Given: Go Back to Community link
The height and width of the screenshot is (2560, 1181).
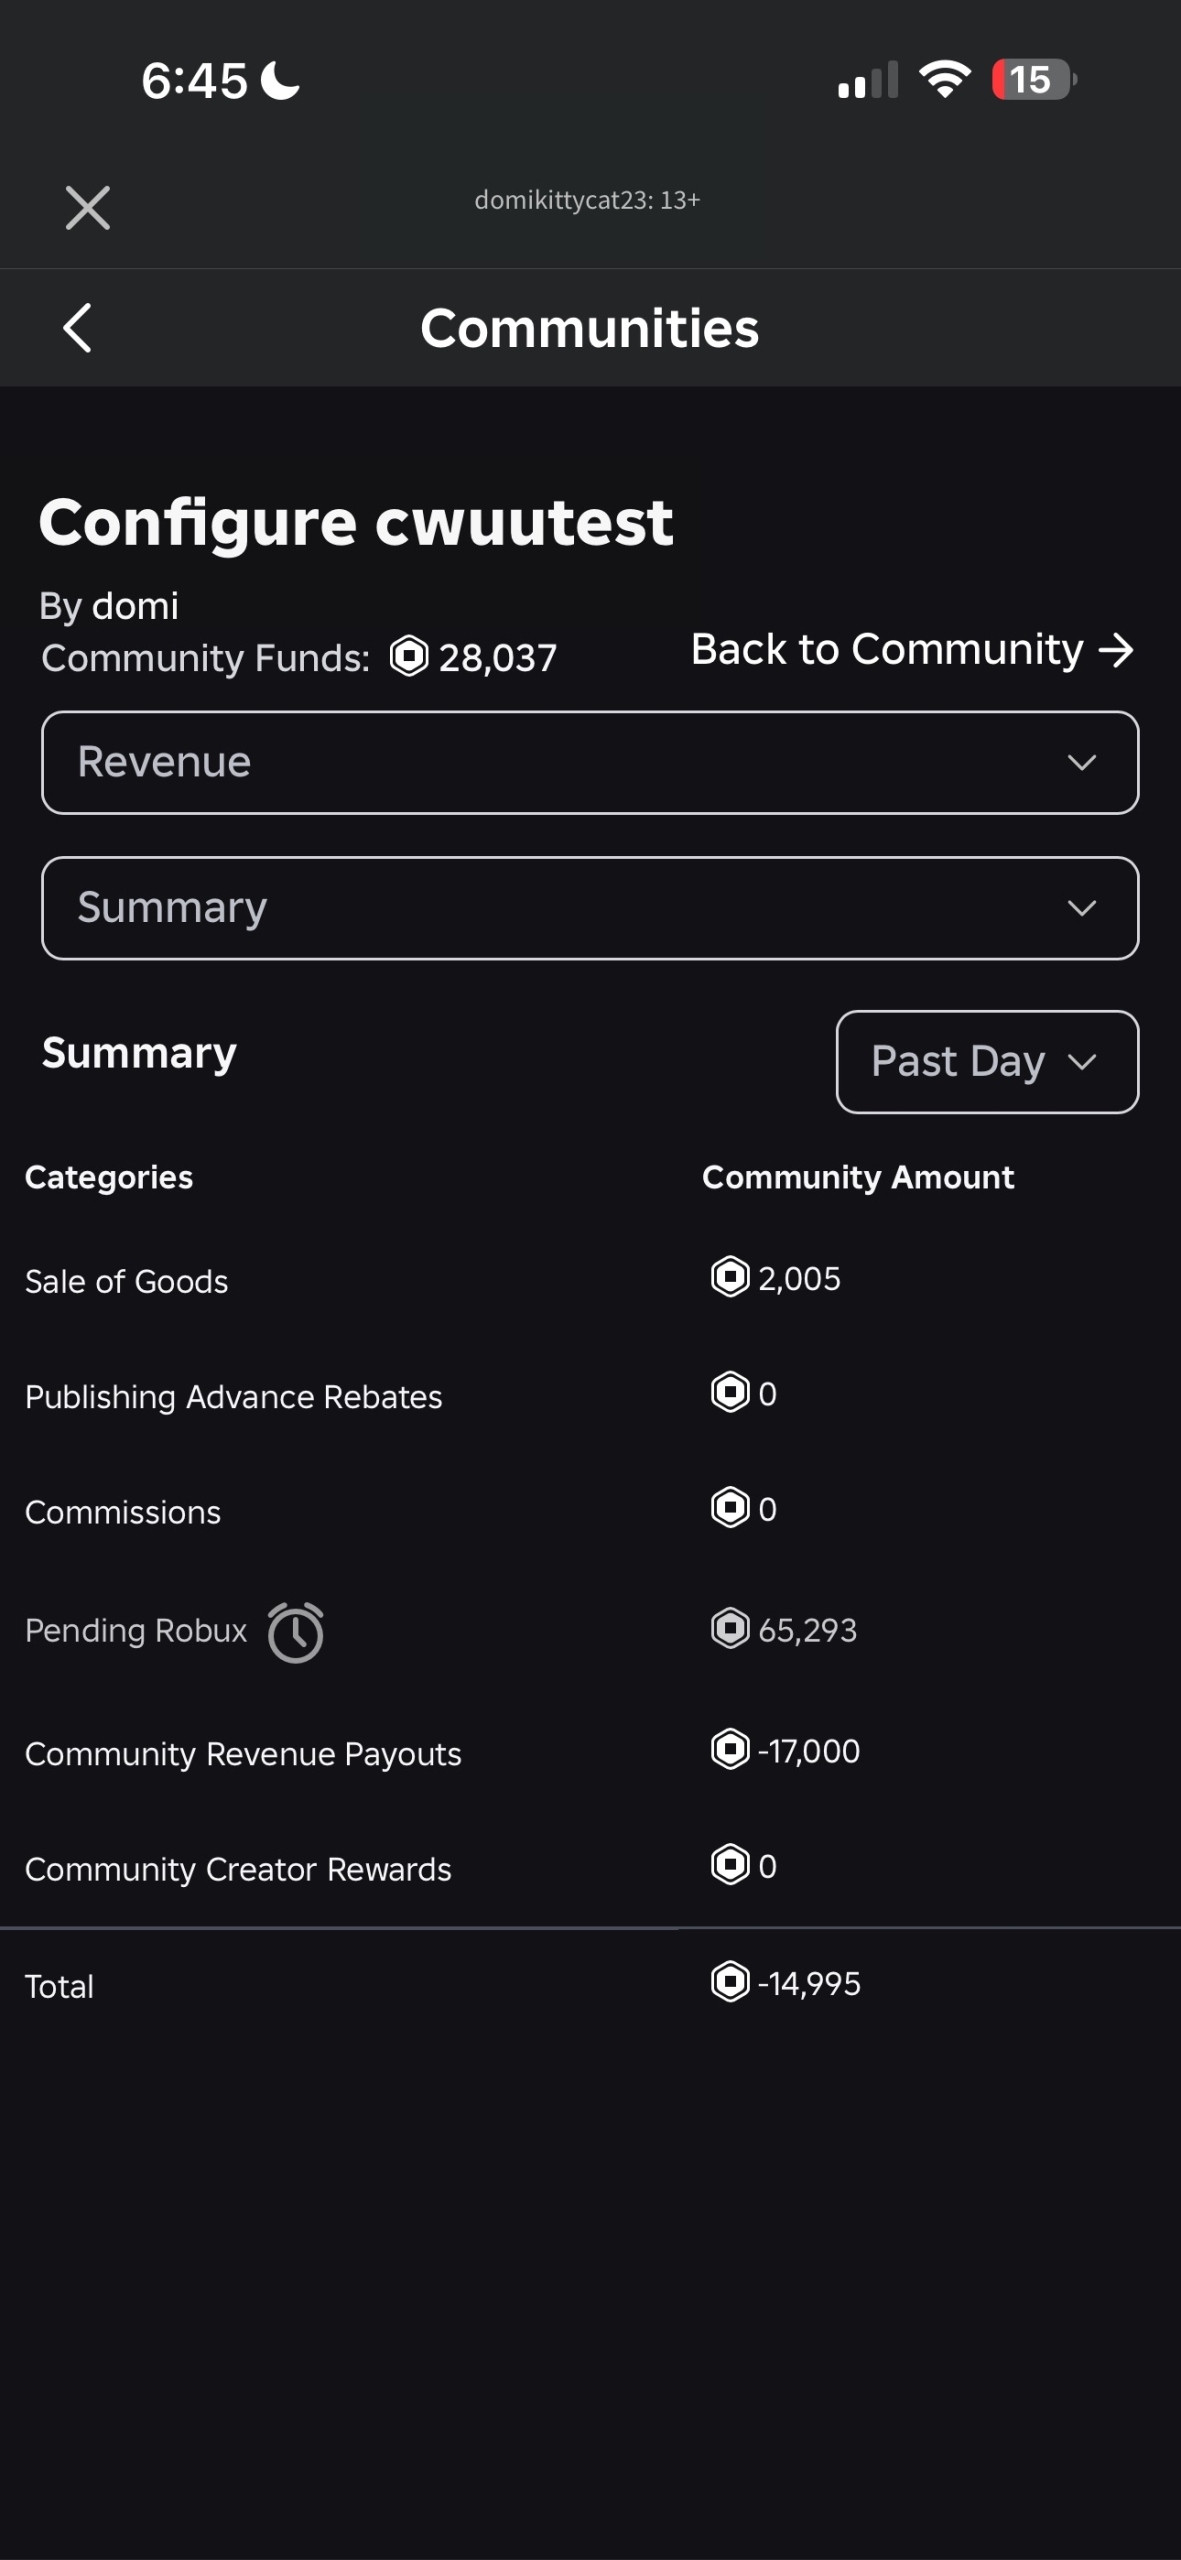Looking at the screenshot, I should click(912, 650).
